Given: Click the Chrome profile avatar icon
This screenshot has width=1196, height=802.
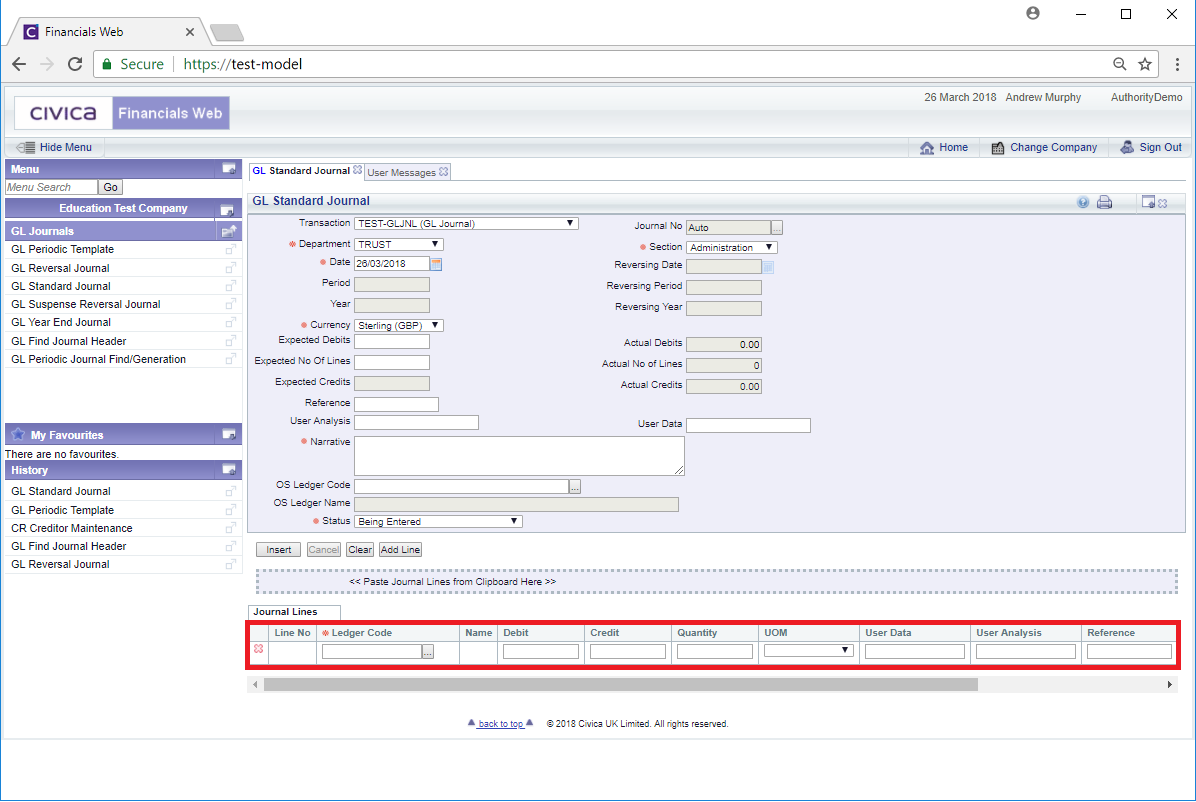Looking at the screenshot, I should click(1033, 13).
